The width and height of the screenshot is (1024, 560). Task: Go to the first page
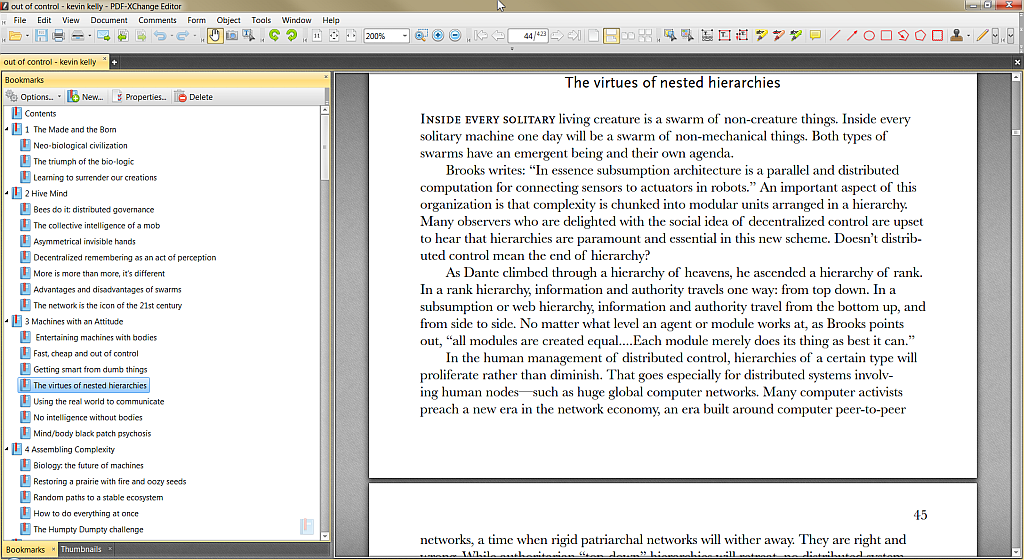[481, 36]
